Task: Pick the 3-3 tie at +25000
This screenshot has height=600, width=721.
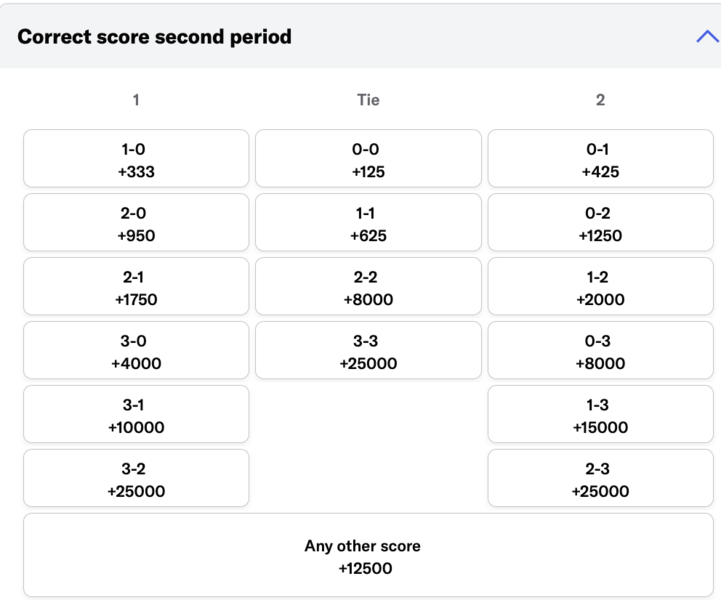Action: [368, 350]
